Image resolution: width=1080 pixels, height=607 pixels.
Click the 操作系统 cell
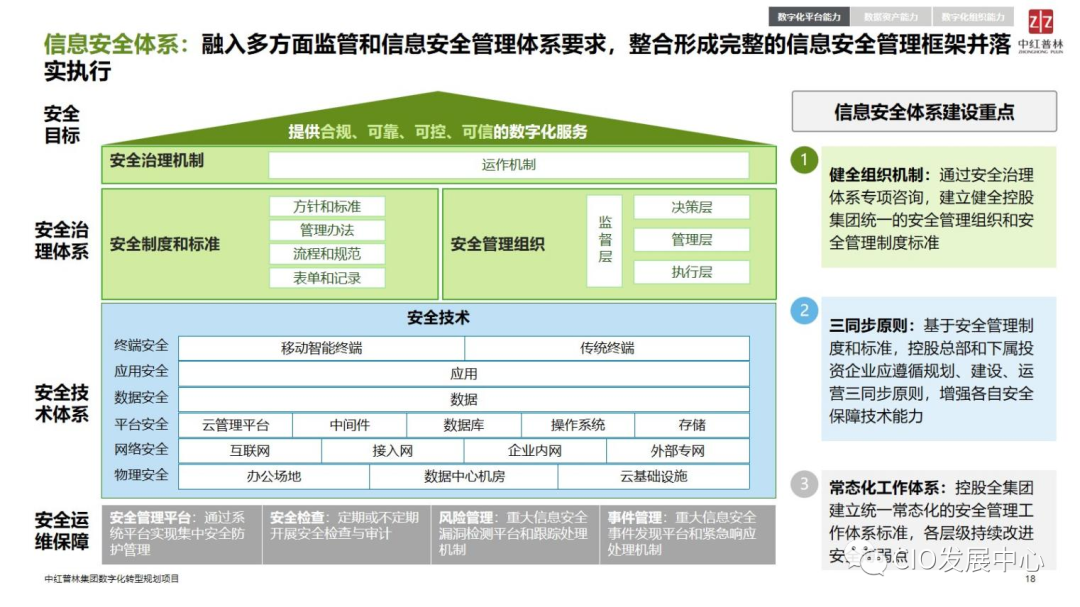pyautogui.click(x=578, y=425)
